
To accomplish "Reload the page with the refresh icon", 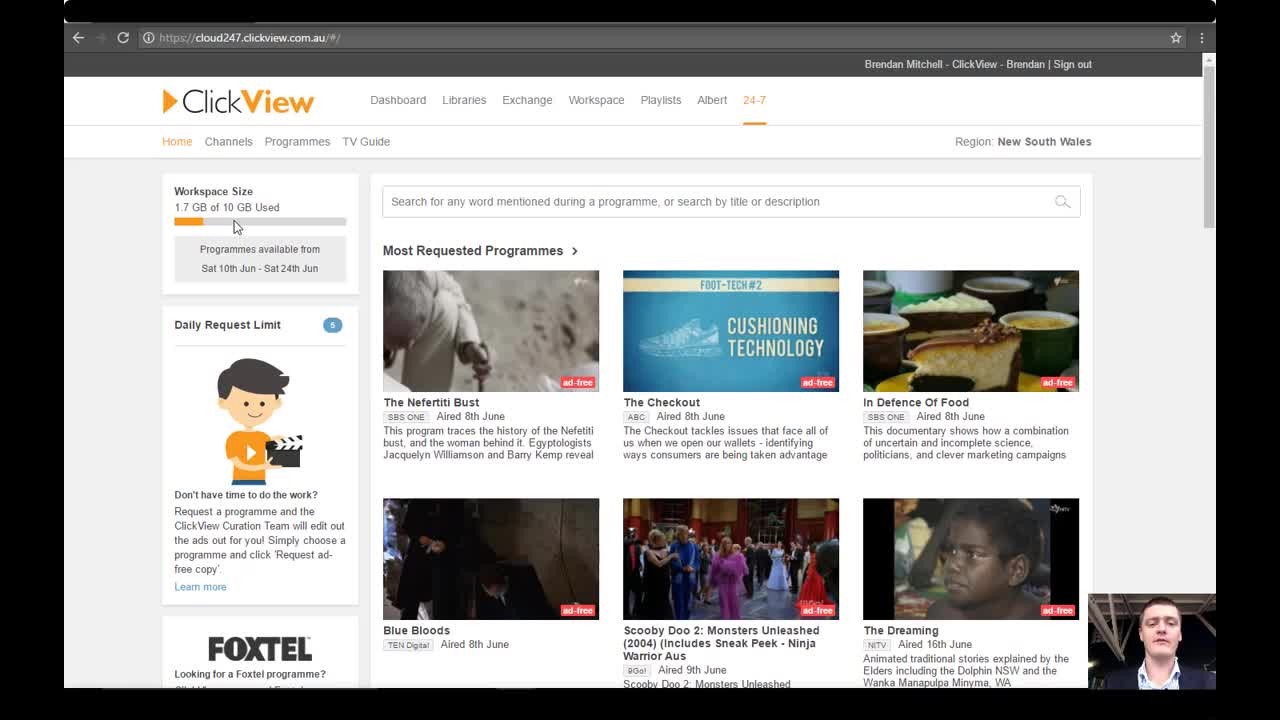I will (x=123, y=38).
